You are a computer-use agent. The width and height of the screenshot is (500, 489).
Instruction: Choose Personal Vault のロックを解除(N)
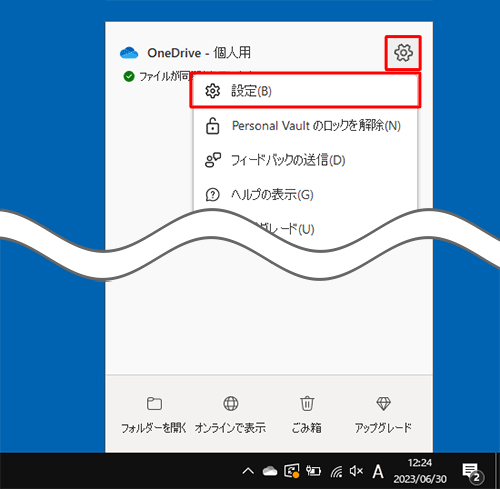(305, 126)
